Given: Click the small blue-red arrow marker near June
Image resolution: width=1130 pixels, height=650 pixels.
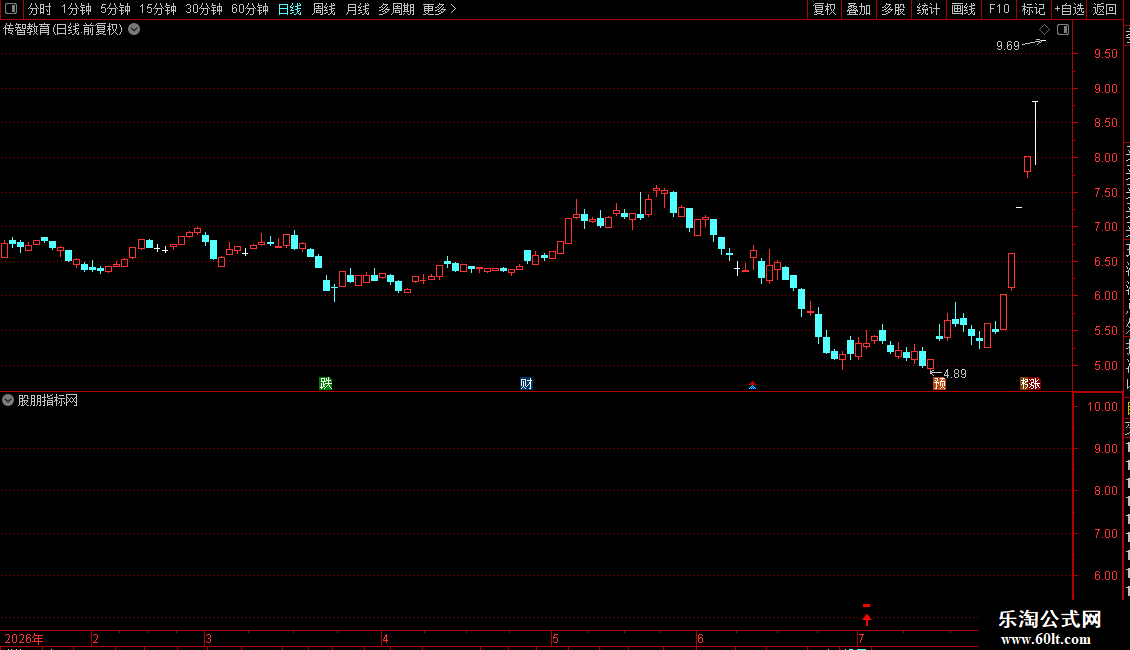Looking at the screenshot, I should pos(752,386).
